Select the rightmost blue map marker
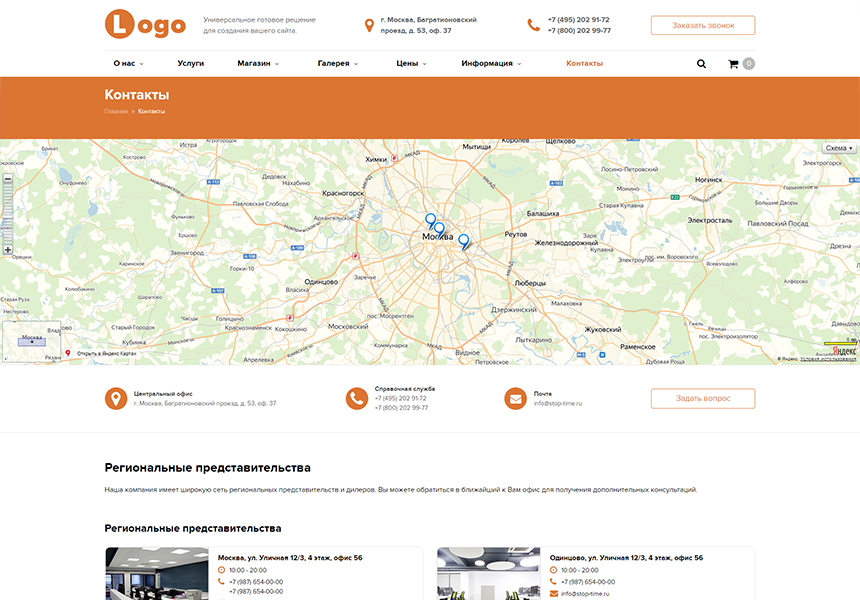860x600 pixels. pos(463,240)
